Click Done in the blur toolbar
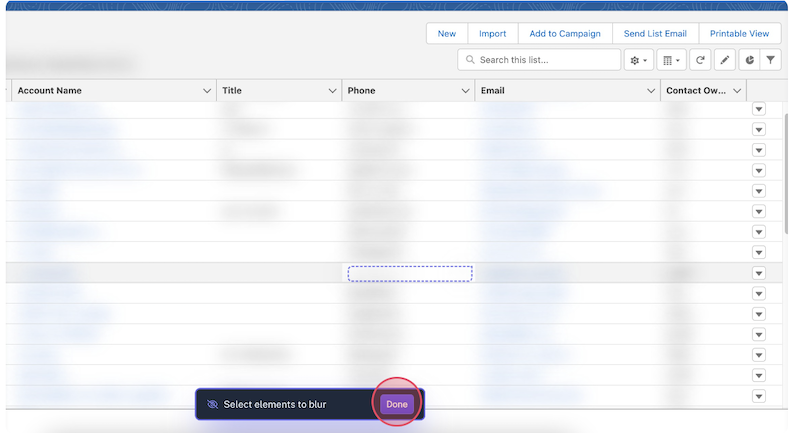The width and height of the screenshot is (800, 433). point(397,404)
